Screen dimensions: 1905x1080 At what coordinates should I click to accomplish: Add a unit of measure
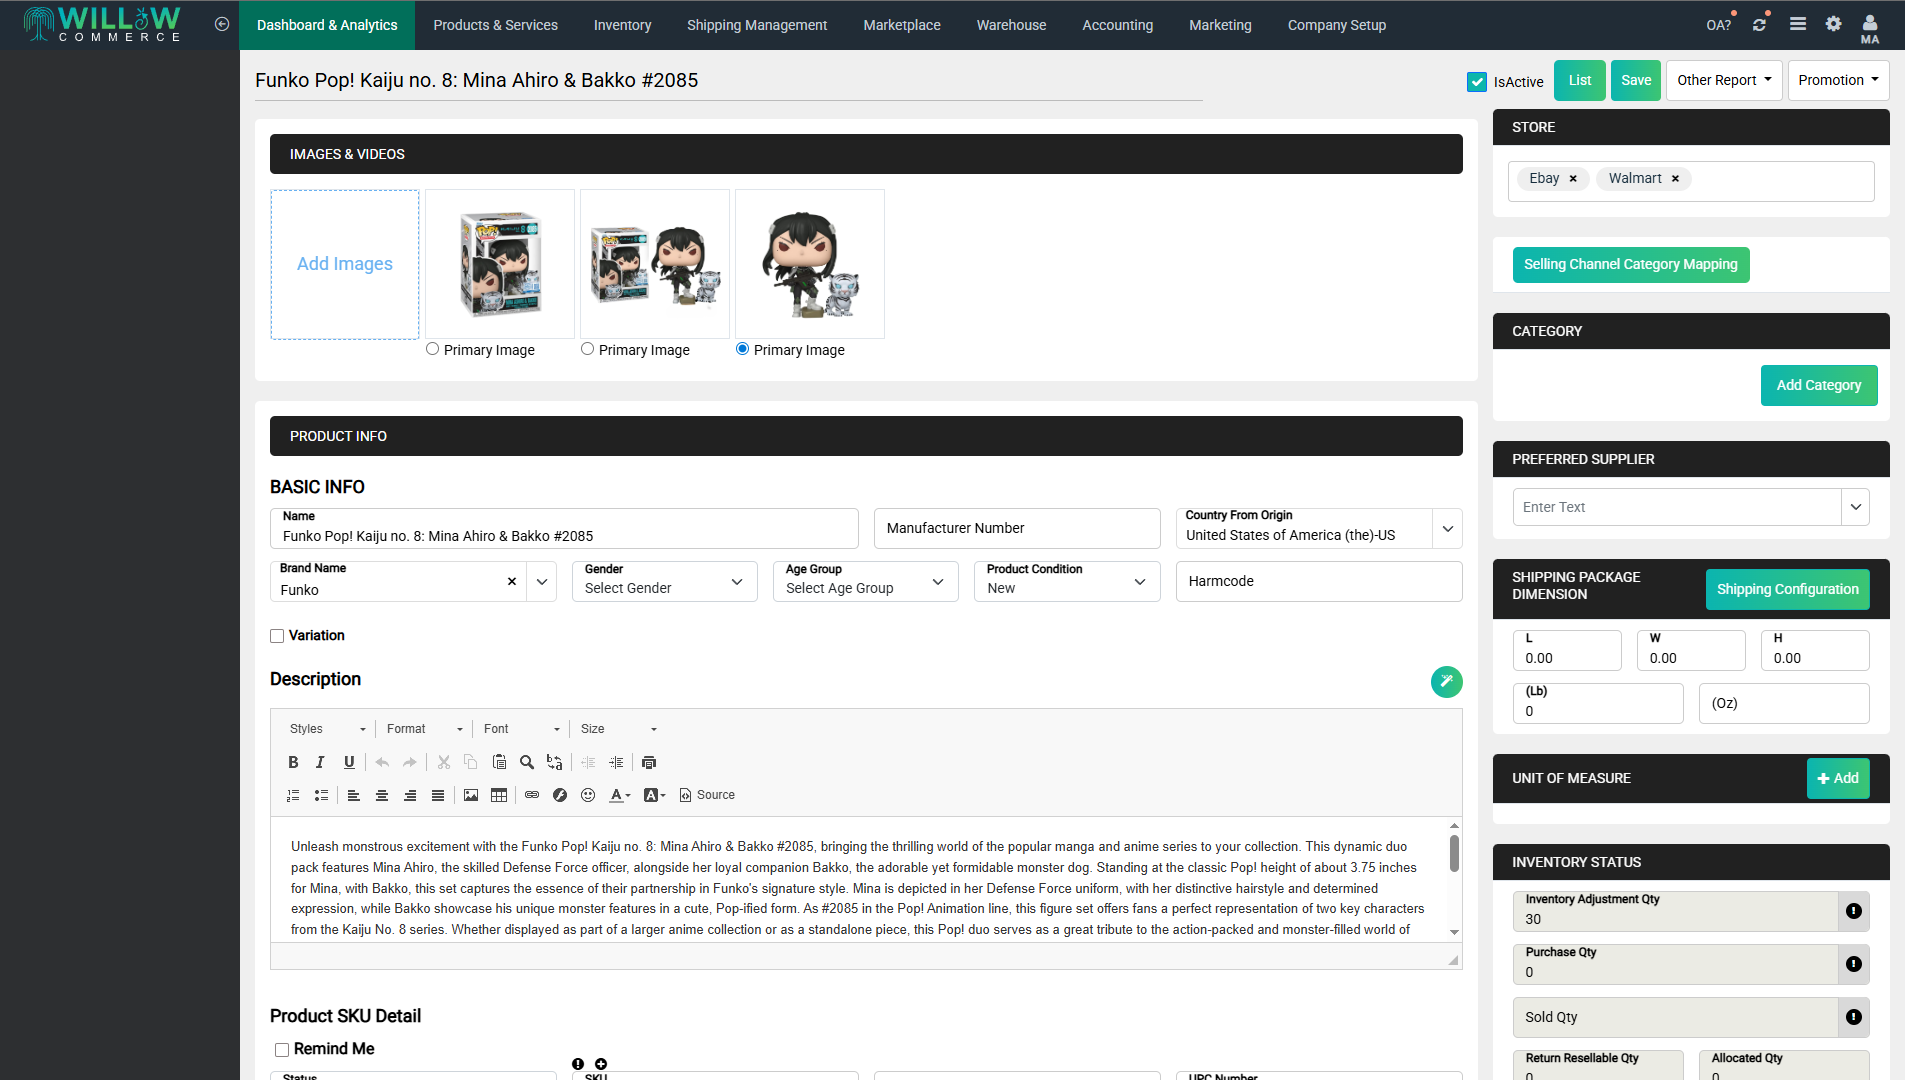point(1838,778)
